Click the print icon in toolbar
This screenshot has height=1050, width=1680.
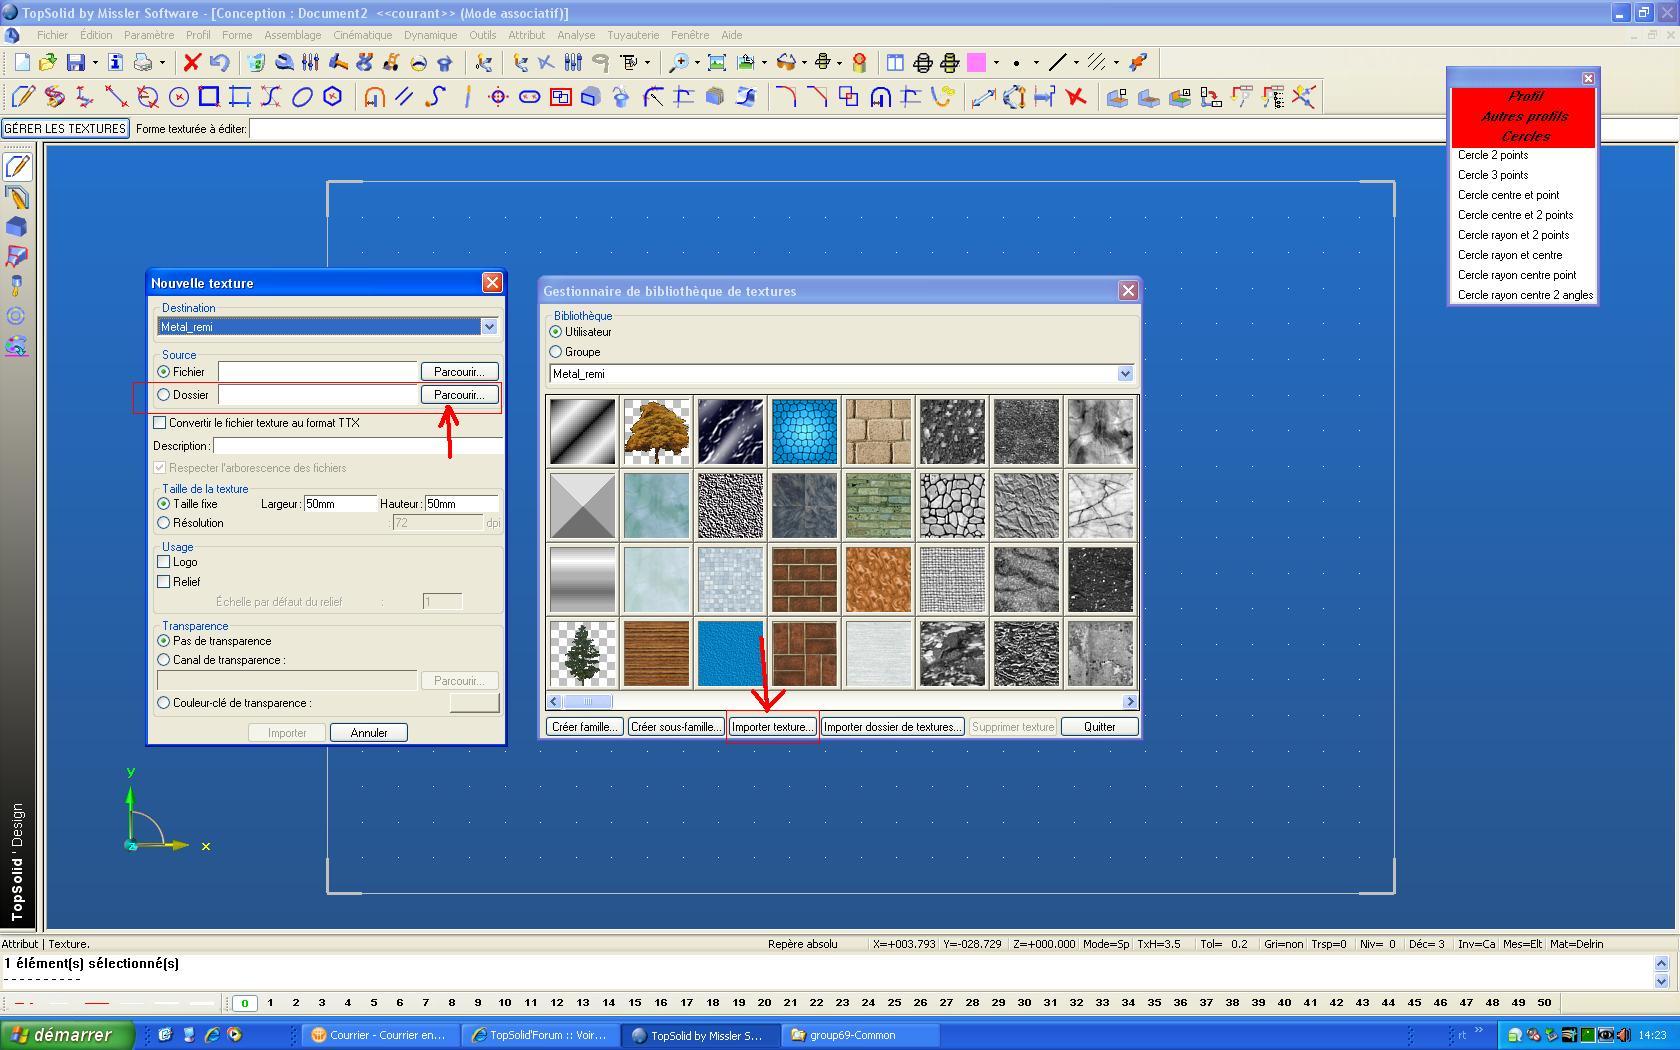143,62
